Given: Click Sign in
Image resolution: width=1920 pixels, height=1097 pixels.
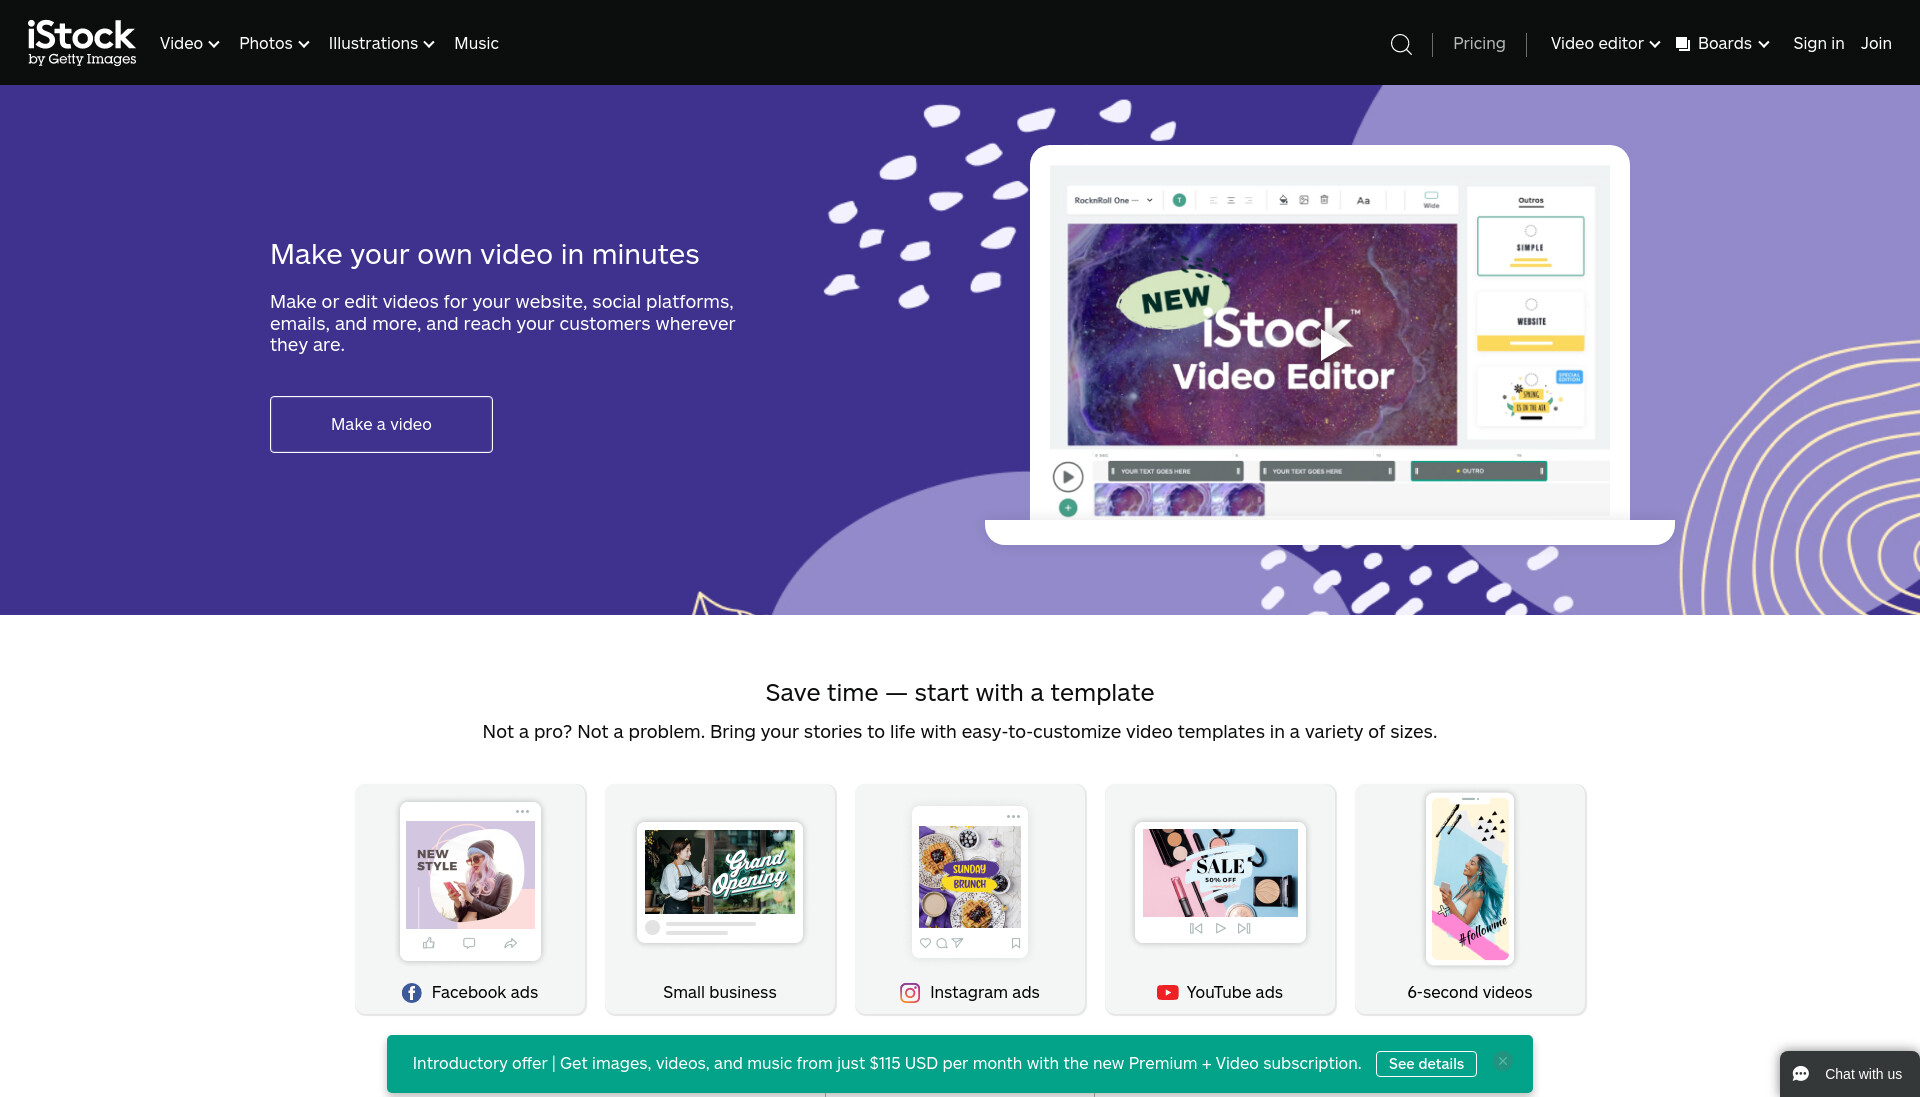Looking at the screenshot, I should pos(1818,44).
